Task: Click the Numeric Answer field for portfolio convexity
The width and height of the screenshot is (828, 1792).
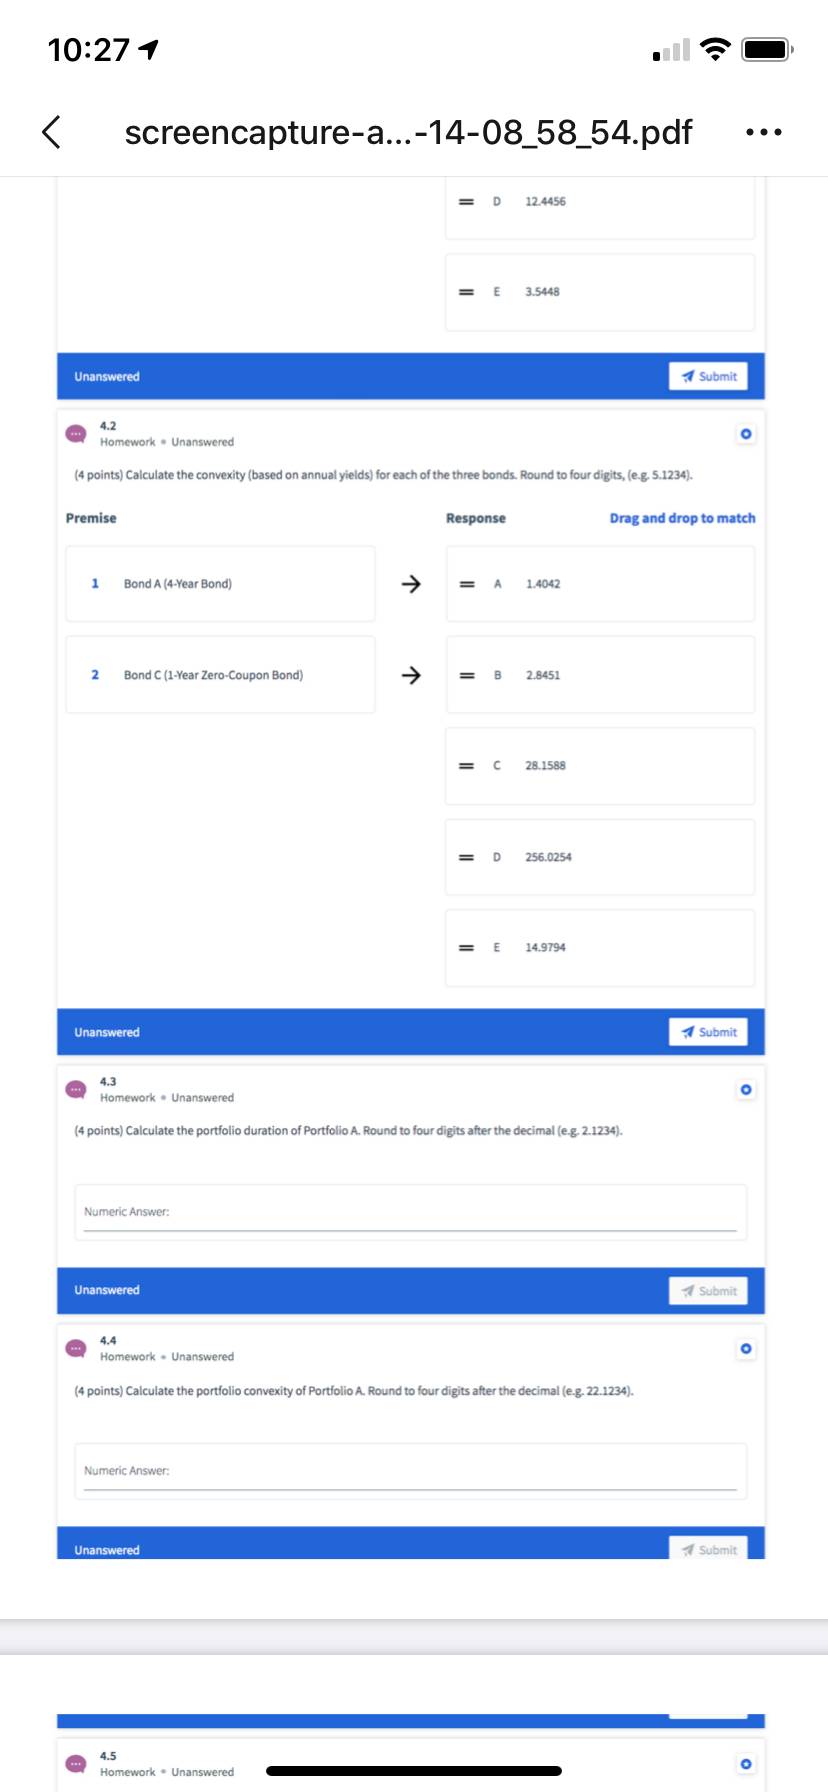Action: pos(410,1471)
